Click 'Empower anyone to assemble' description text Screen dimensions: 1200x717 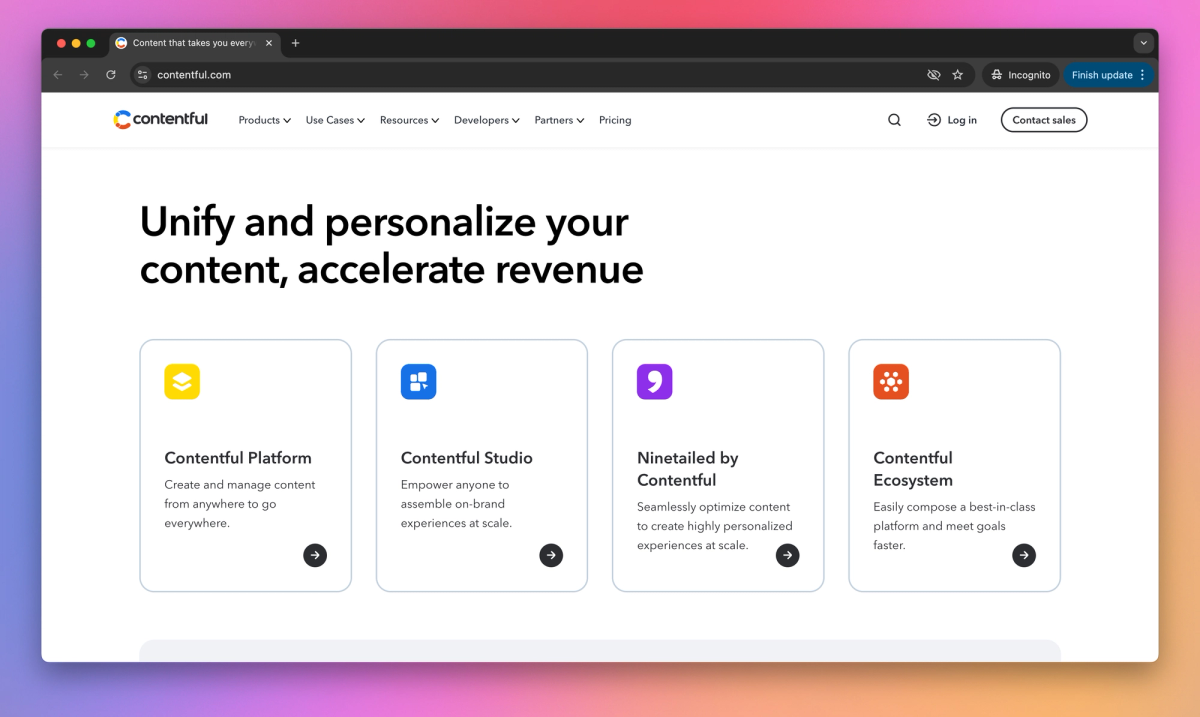tap(457, 504)
